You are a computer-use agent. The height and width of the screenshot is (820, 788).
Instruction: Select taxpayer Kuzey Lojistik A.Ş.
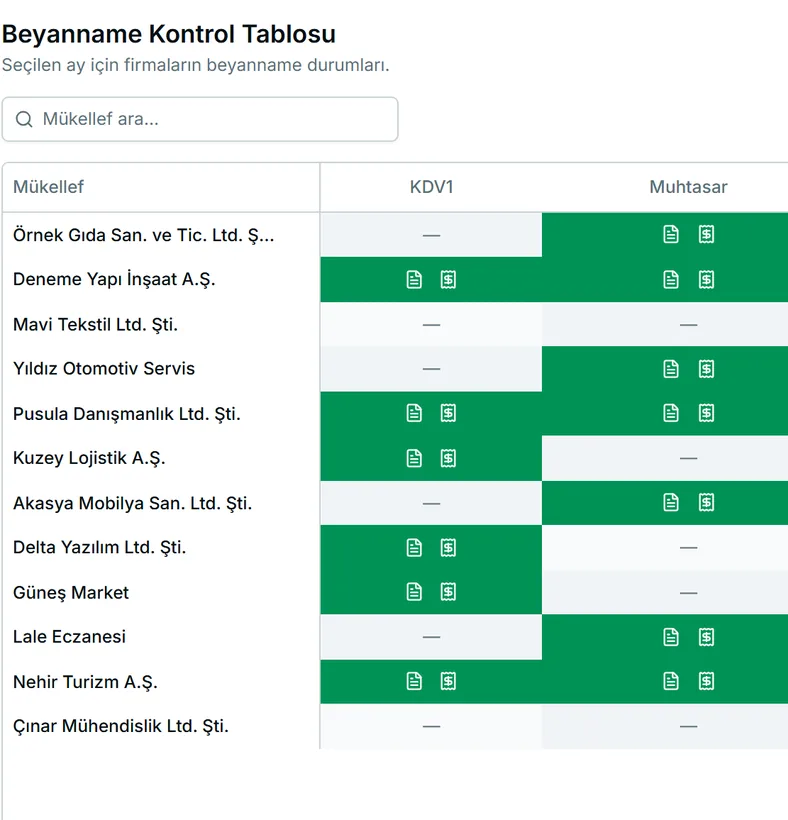89,458
